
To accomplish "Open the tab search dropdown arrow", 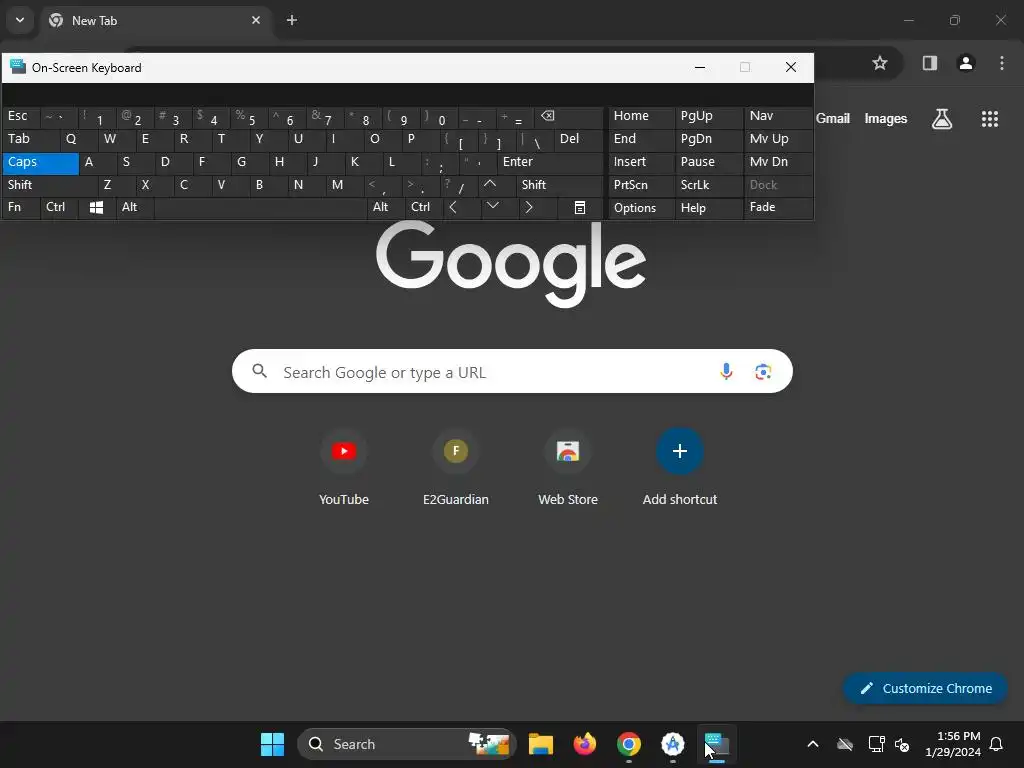I will click(20, 20).
